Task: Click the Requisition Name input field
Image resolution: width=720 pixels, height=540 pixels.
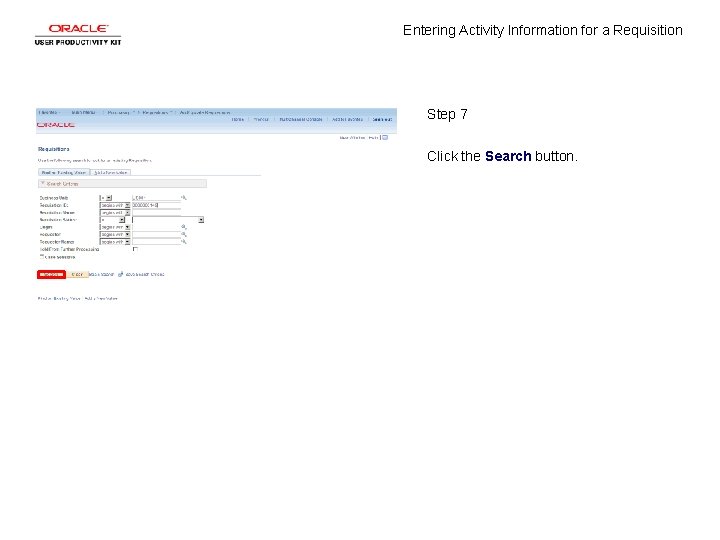Action: coord(156,213)
